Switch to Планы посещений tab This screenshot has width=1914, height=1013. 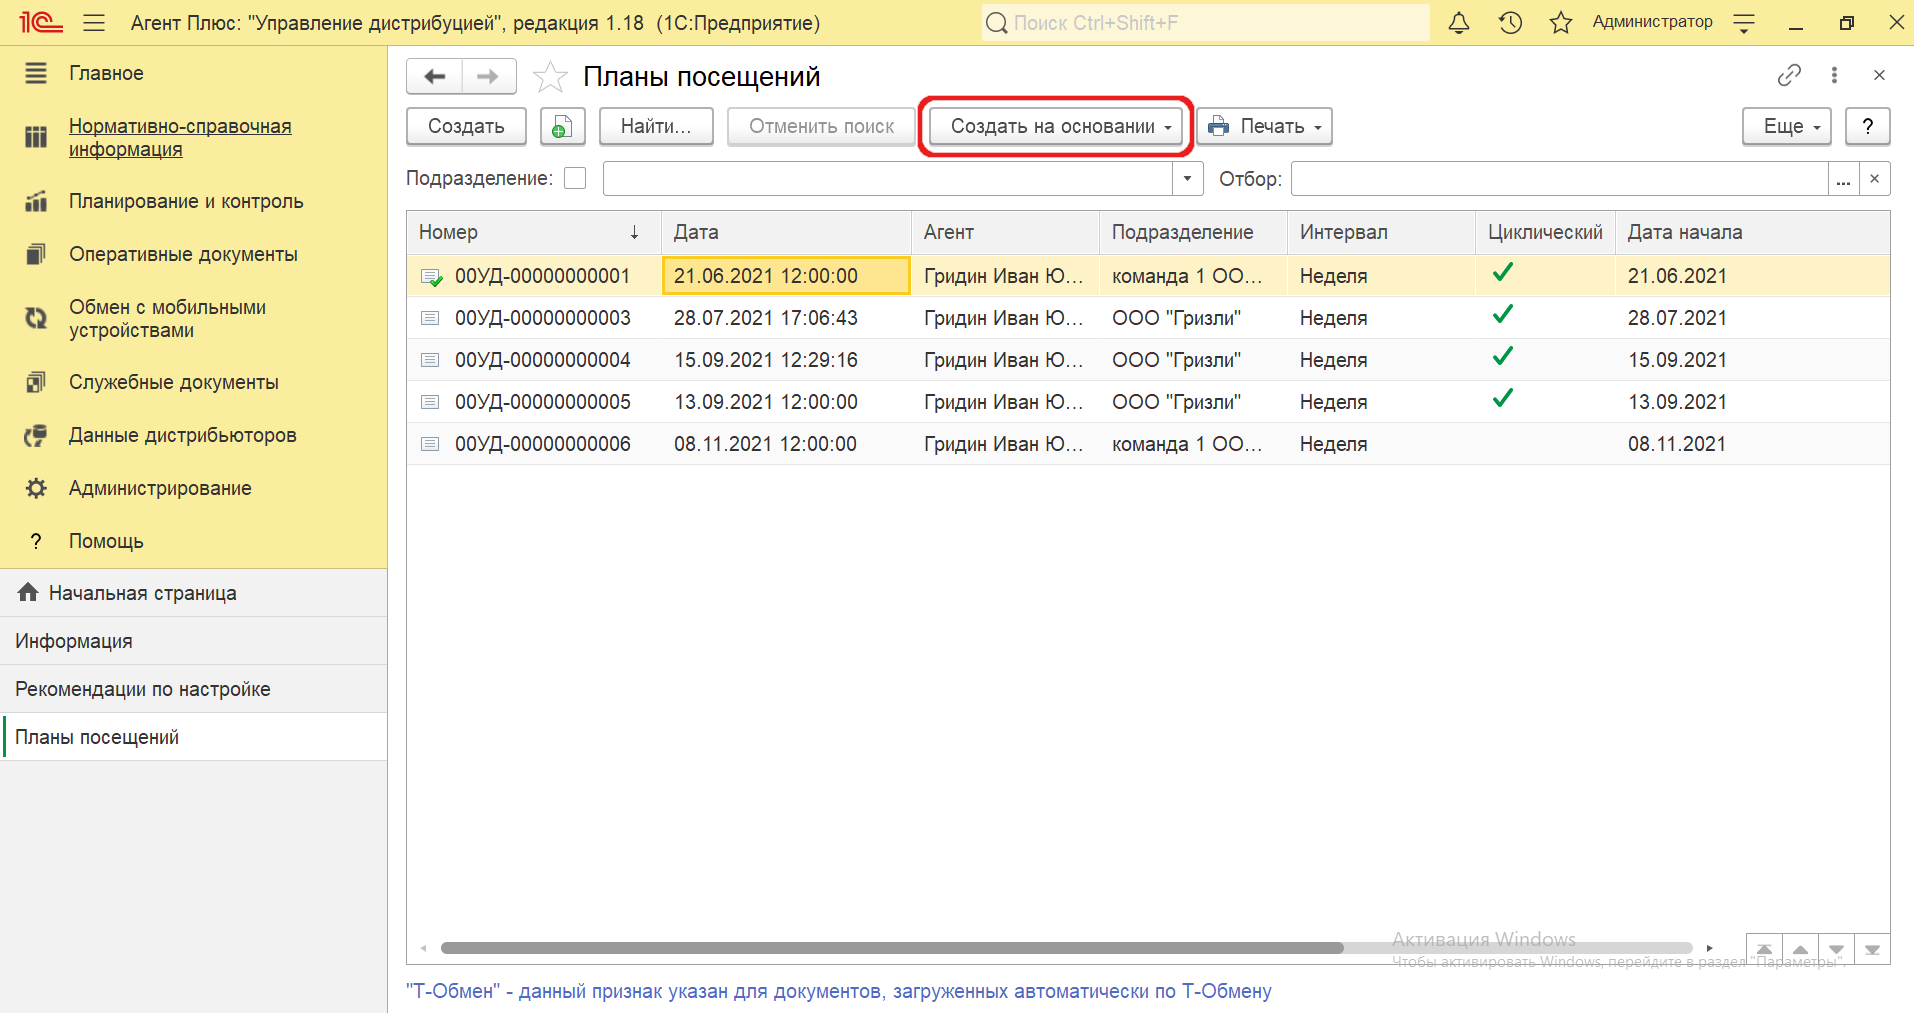tap(194, 737)
